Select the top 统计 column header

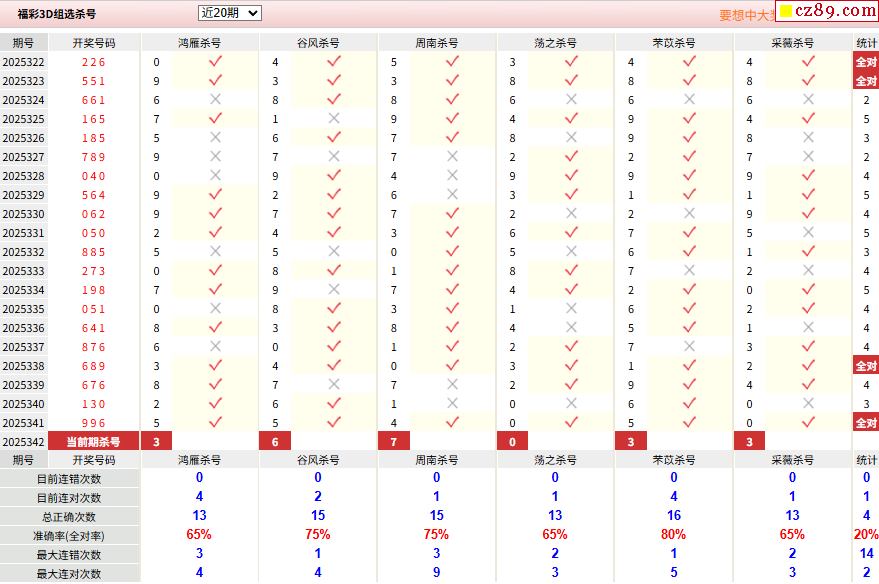point(866,43)
